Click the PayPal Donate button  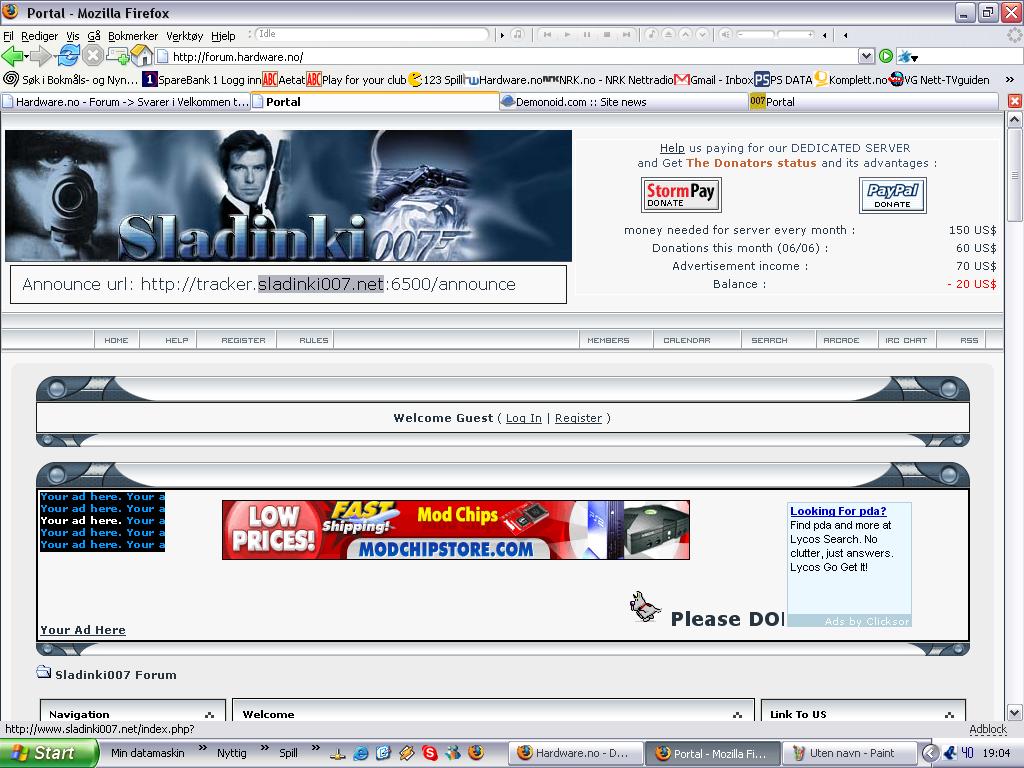coord(892,195)
